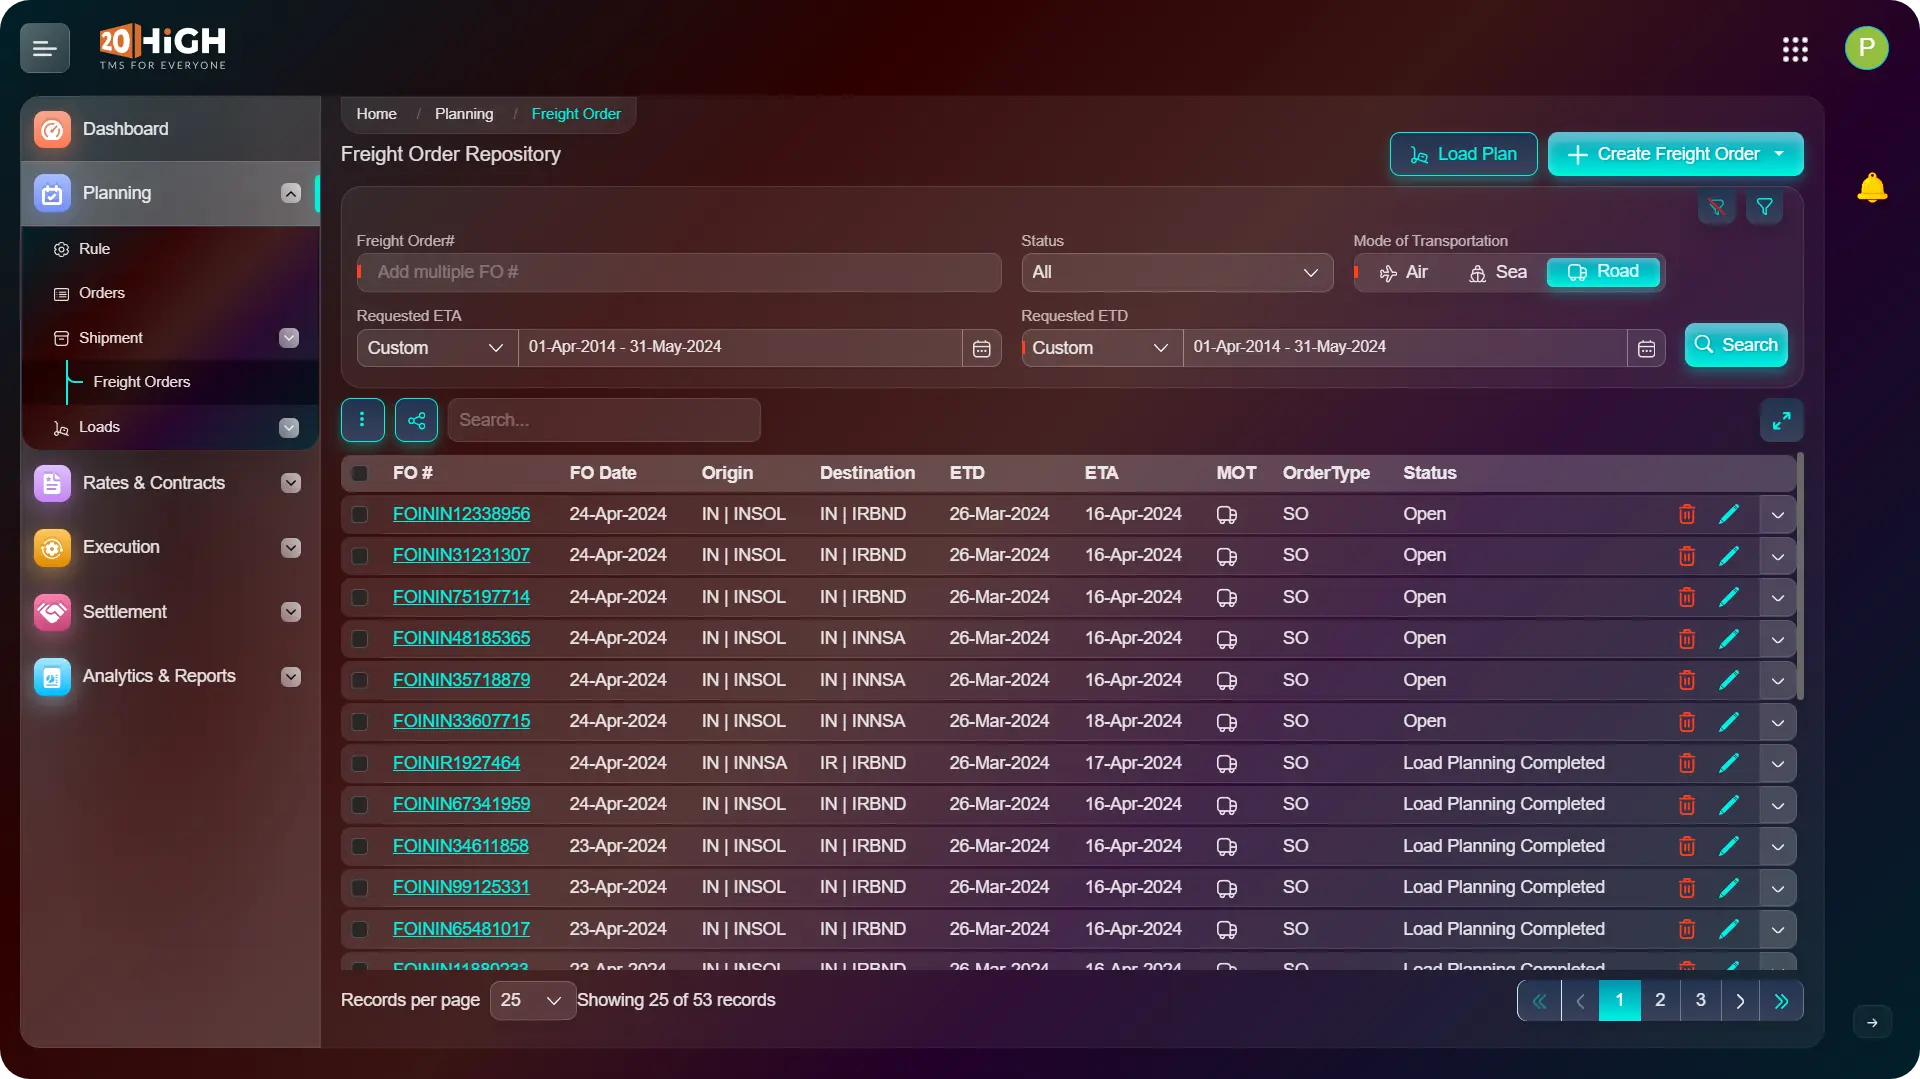The image size is (1920, 1079).
Task: Check the row FOININ31231307
Action: point(360,556)
